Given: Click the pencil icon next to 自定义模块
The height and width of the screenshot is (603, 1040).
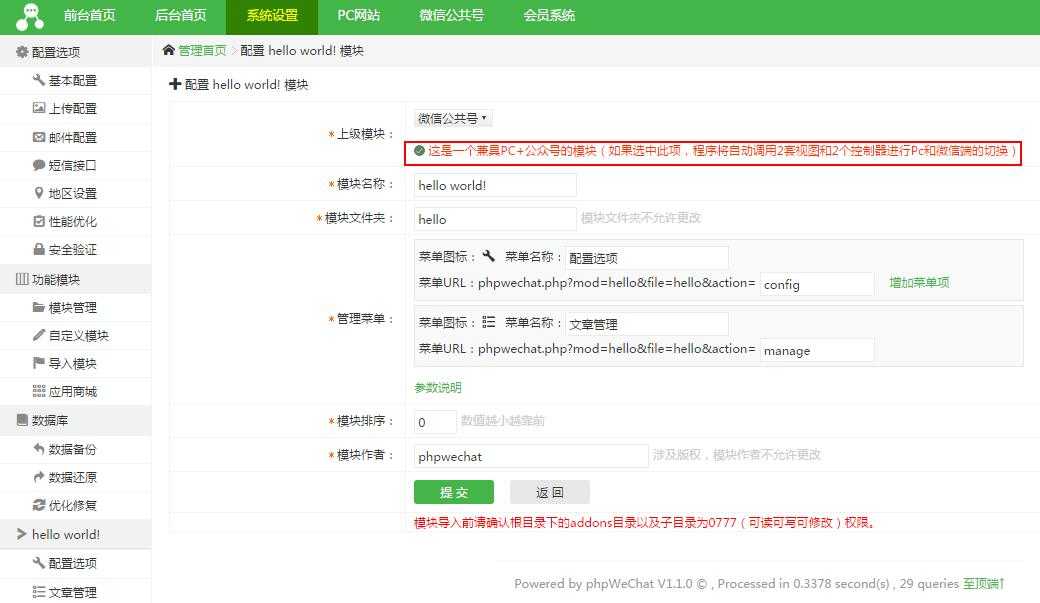Looking at the screenshot, I should (x=38, y=335).
